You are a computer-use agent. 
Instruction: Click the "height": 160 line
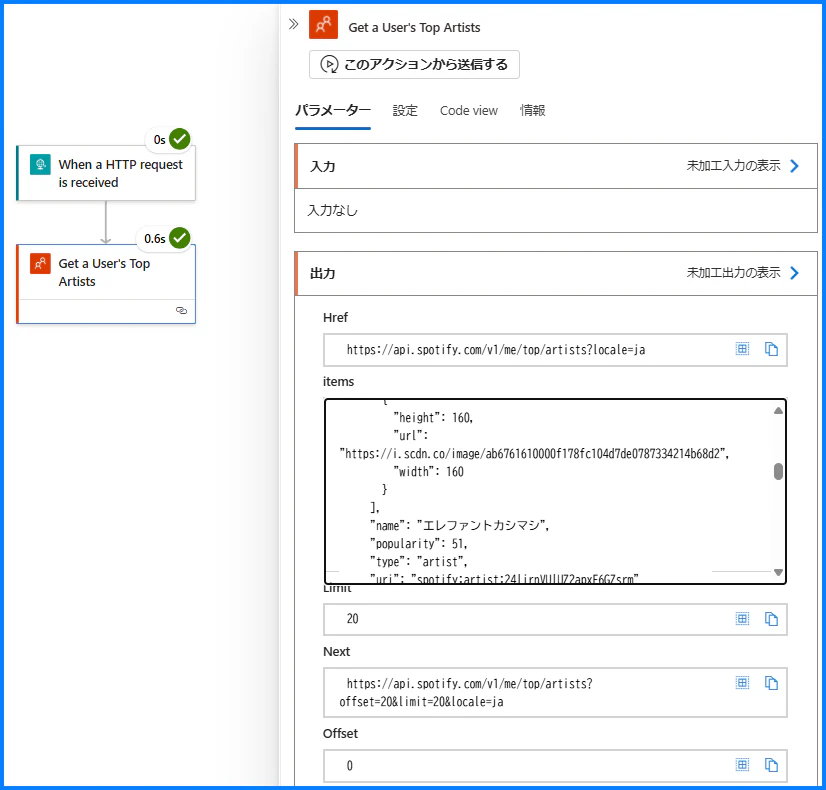pyautogui.click(x=433, y=418)
